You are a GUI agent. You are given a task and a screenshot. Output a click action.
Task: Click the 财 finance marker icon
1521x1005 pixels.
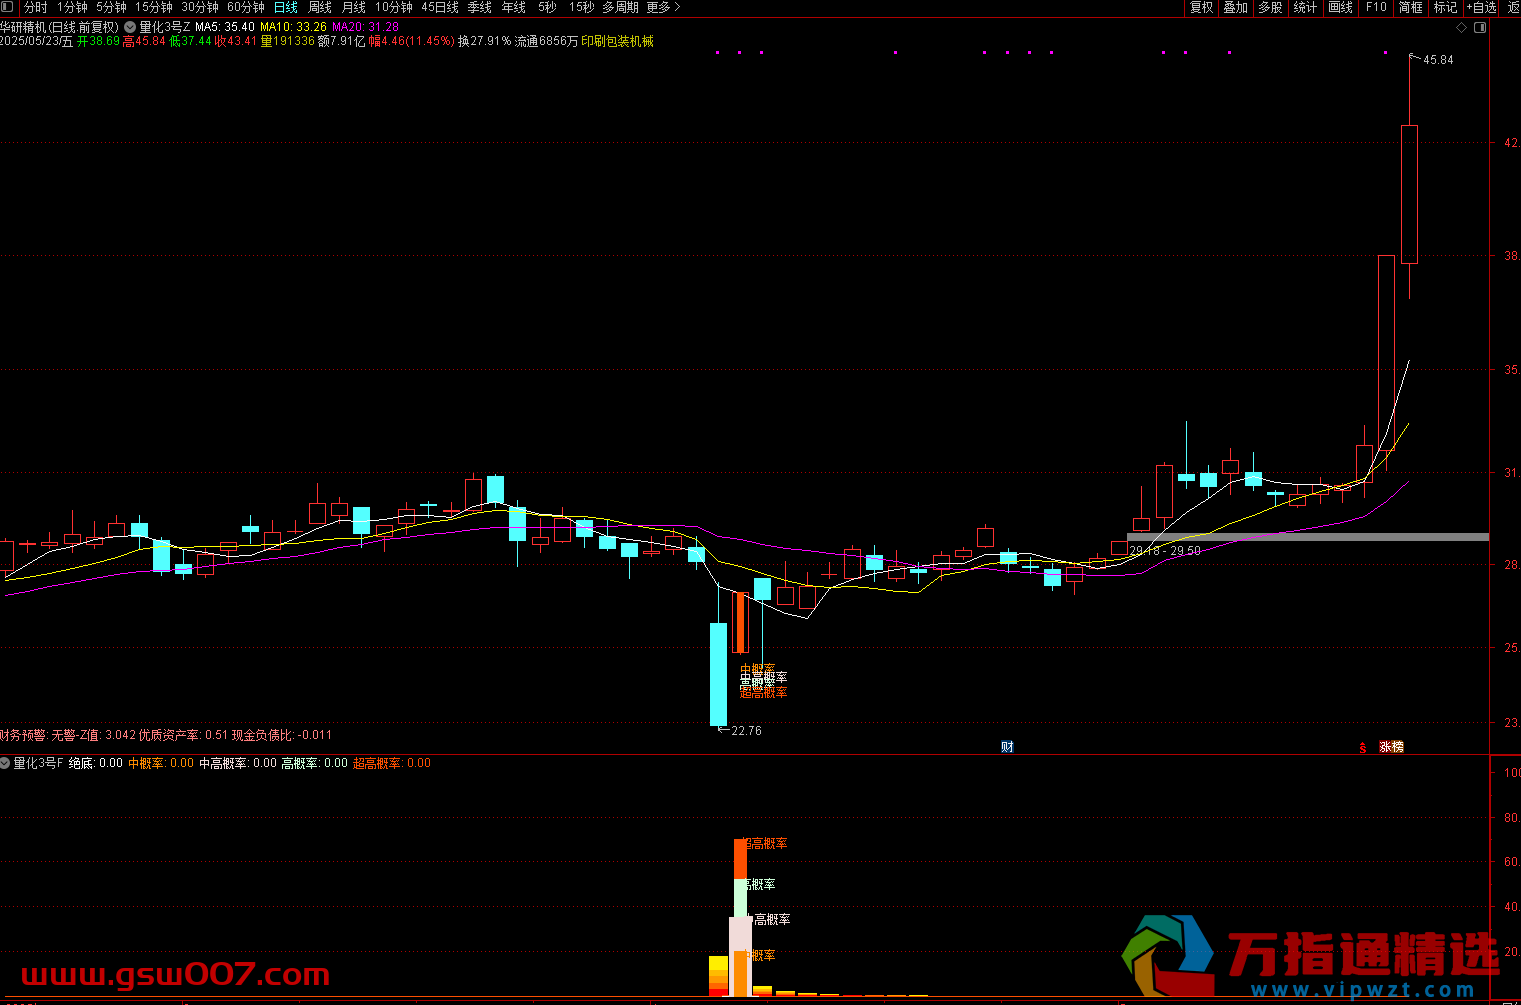tap(1007, 747)
